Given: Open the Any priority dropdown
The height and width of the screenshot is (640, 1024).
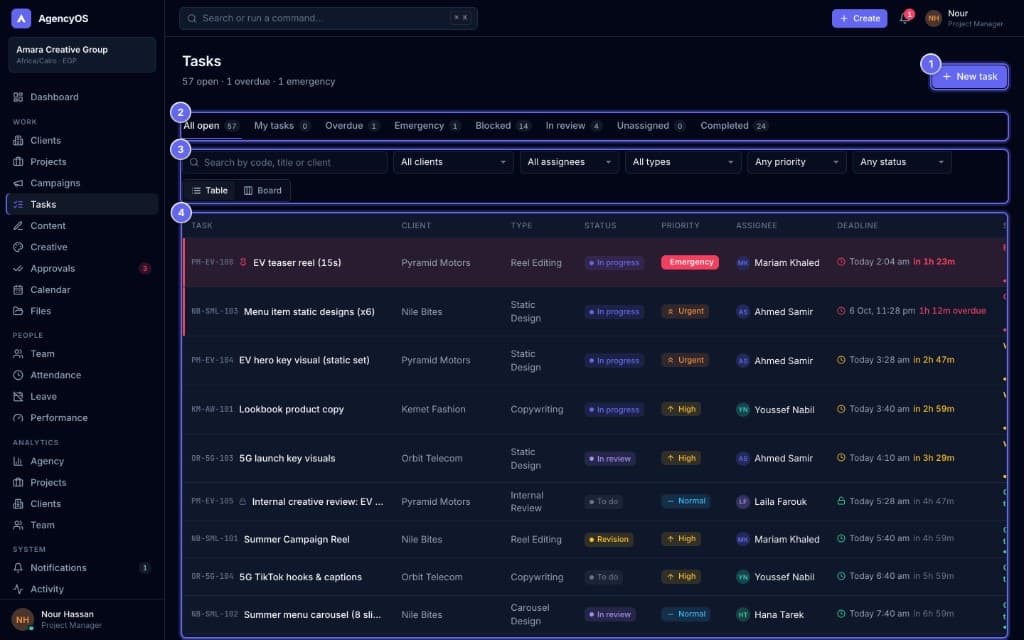Looking at the screenshot, I should click(x=797, y=162).
